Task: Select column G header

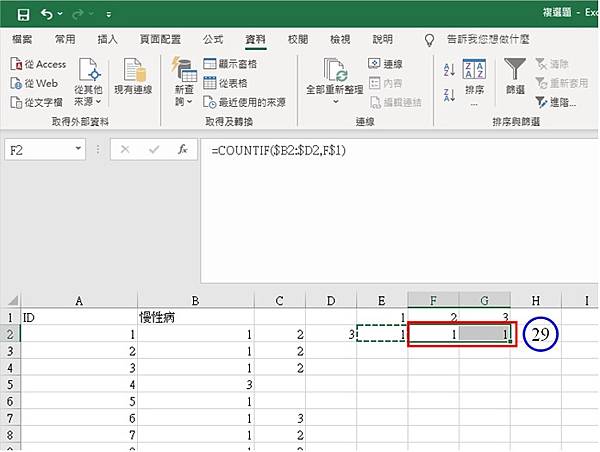Action: pyautogui.click(x=484, y=300)
